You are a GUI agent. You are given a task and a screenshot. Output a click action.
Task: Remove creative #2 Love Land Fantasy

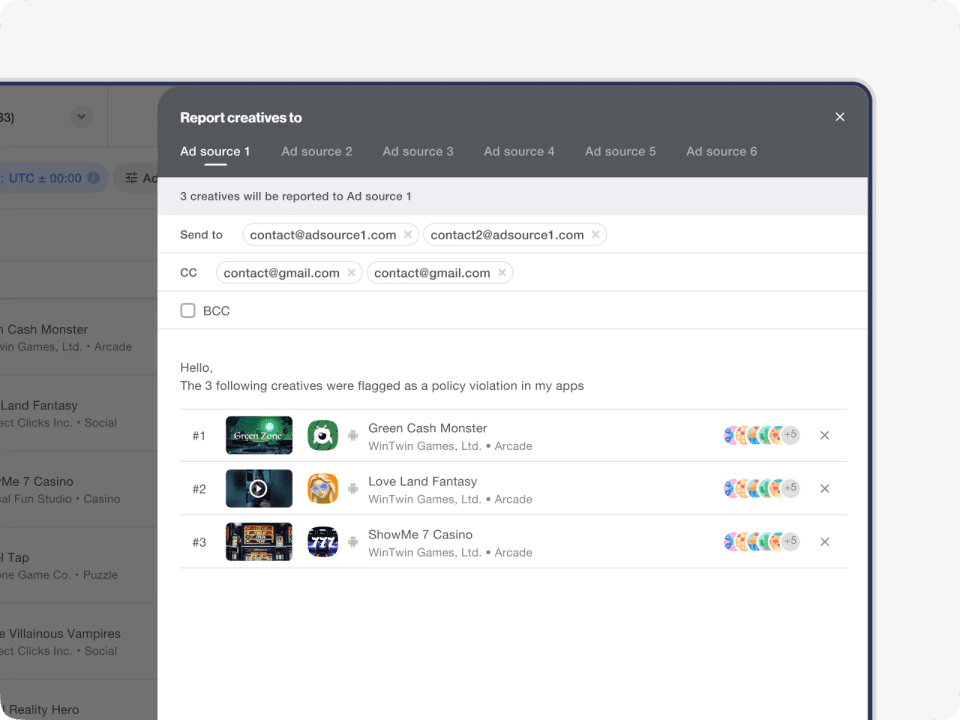[x=825, y=489]
